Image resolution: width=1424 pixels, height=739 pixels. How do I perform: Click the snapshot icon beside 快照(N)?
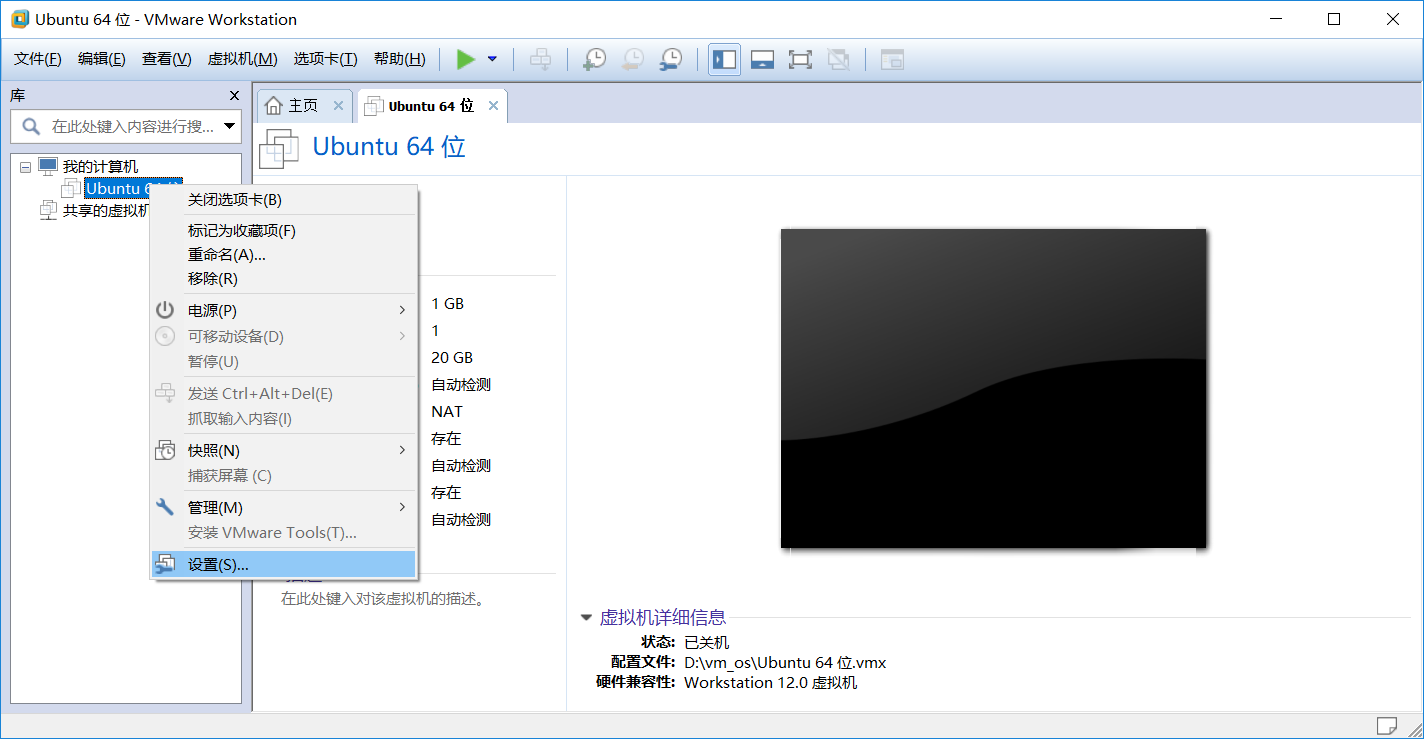[x=165, y=451]
